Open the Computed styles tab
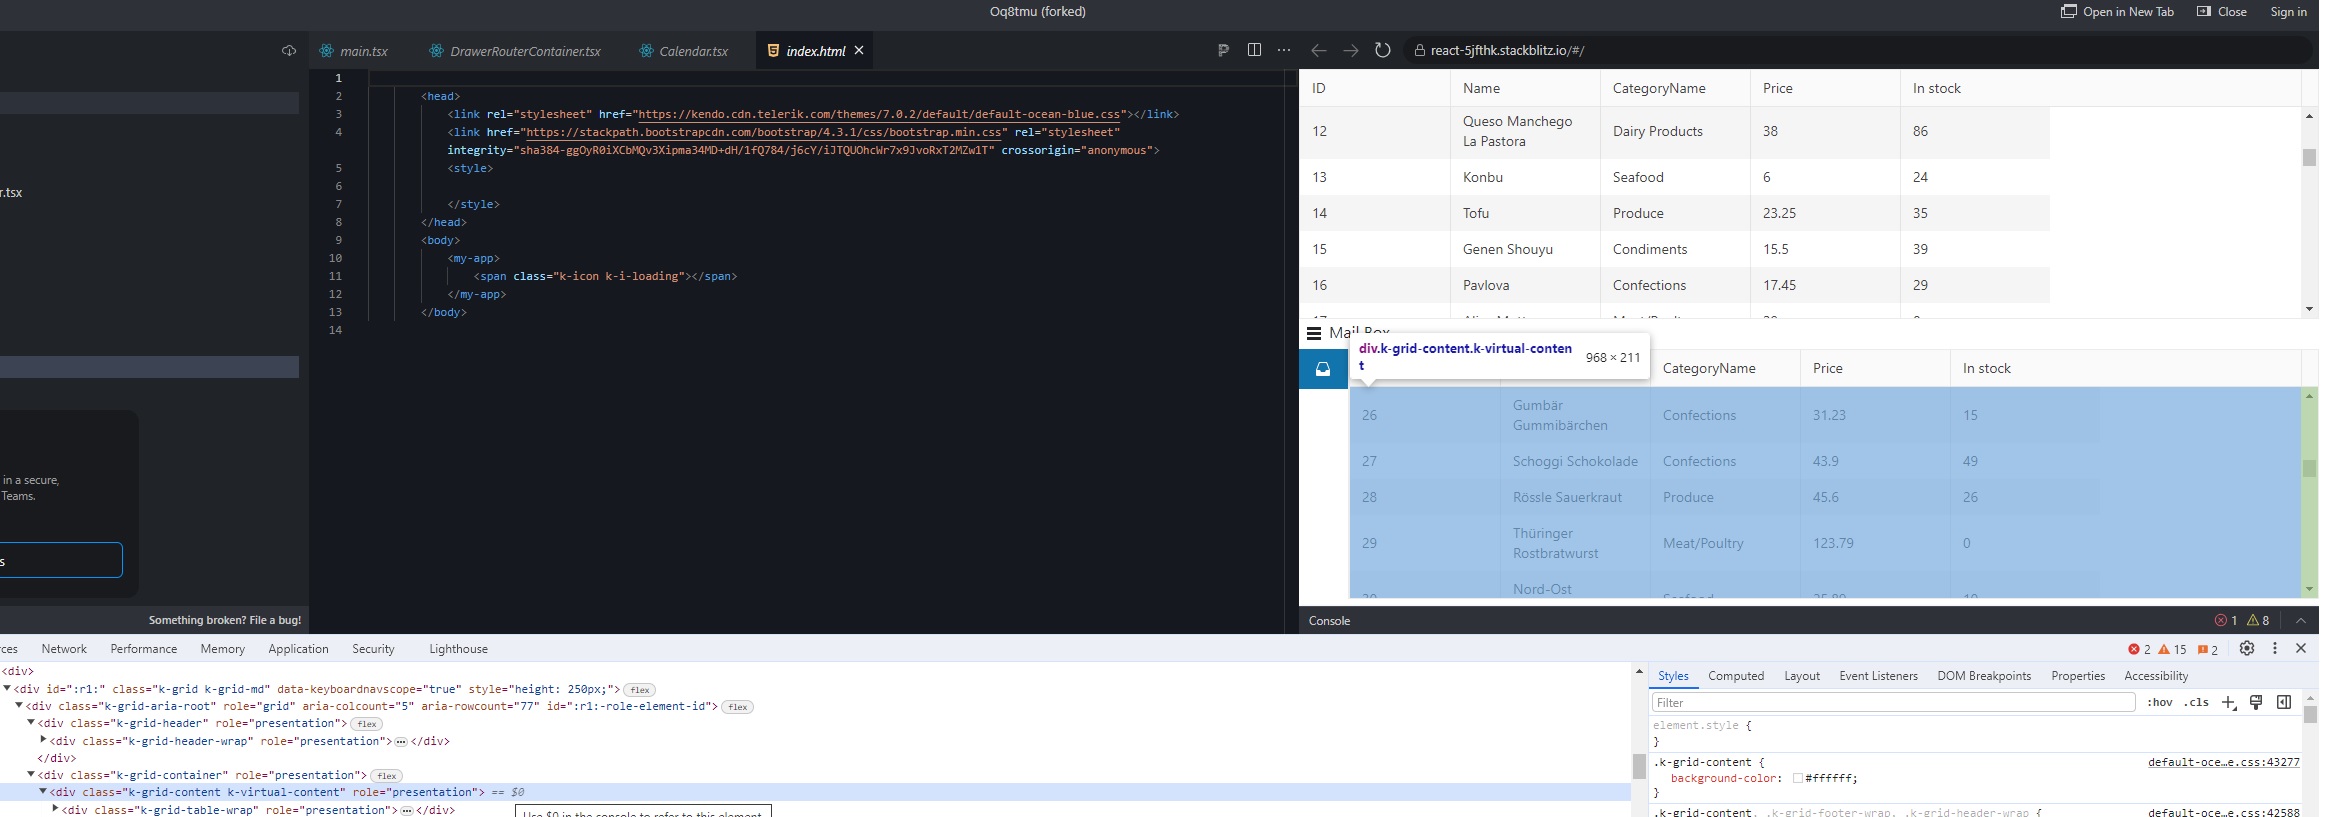Screen dimensions: 2331x817 (1735, 676)
